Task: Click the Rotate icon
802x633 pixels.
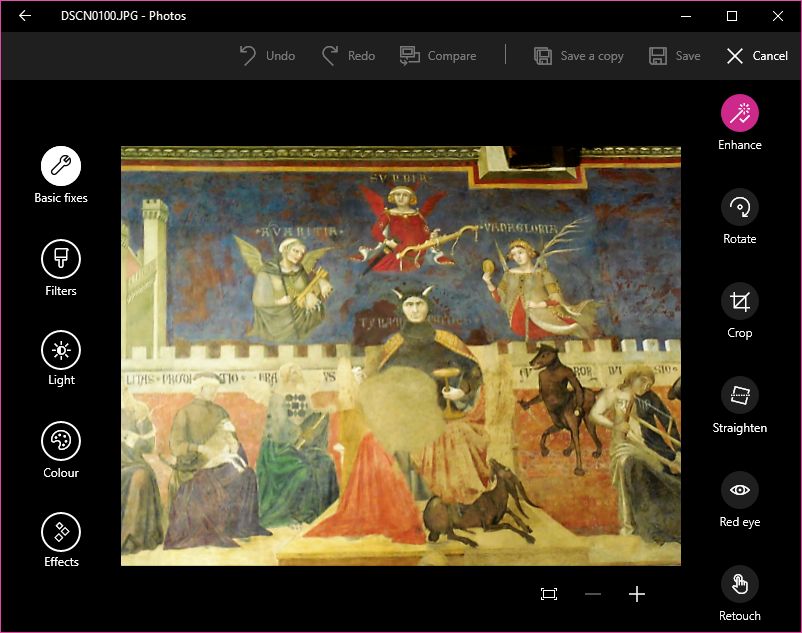Action: [x=740, y=207]
